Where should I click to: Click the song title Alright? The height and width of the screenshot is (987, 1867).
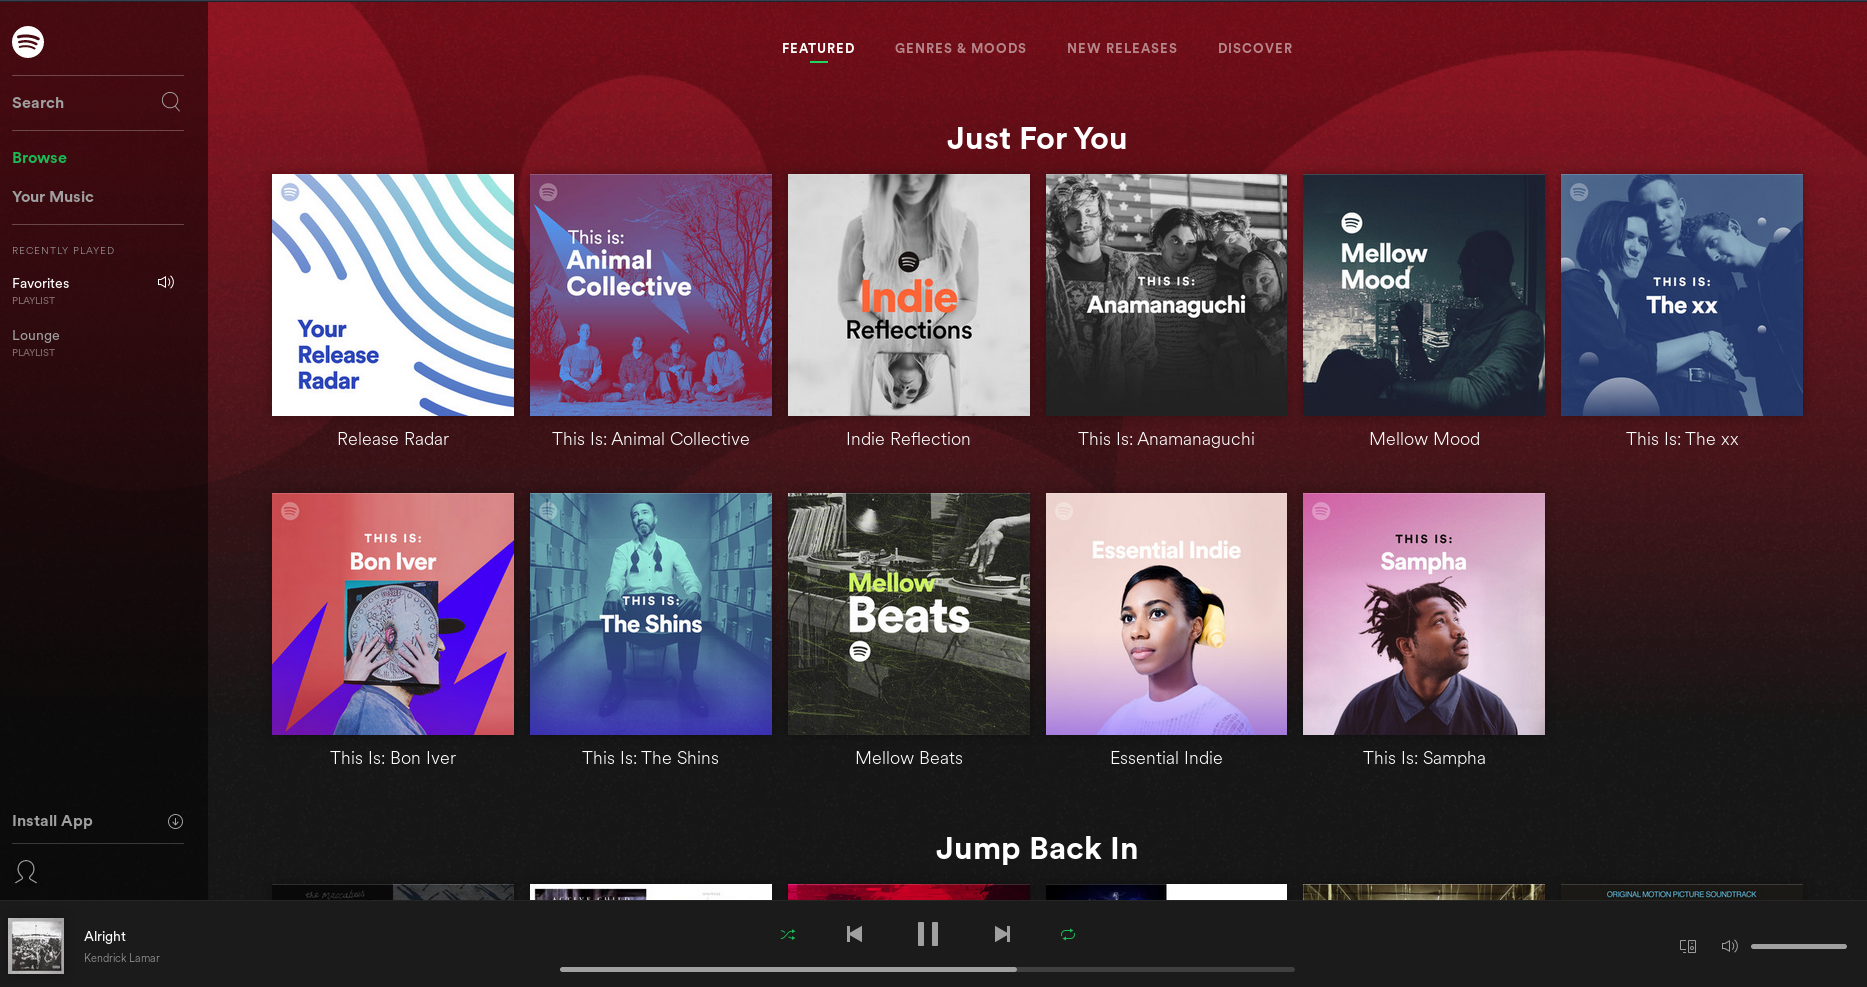tap(105, 937)
